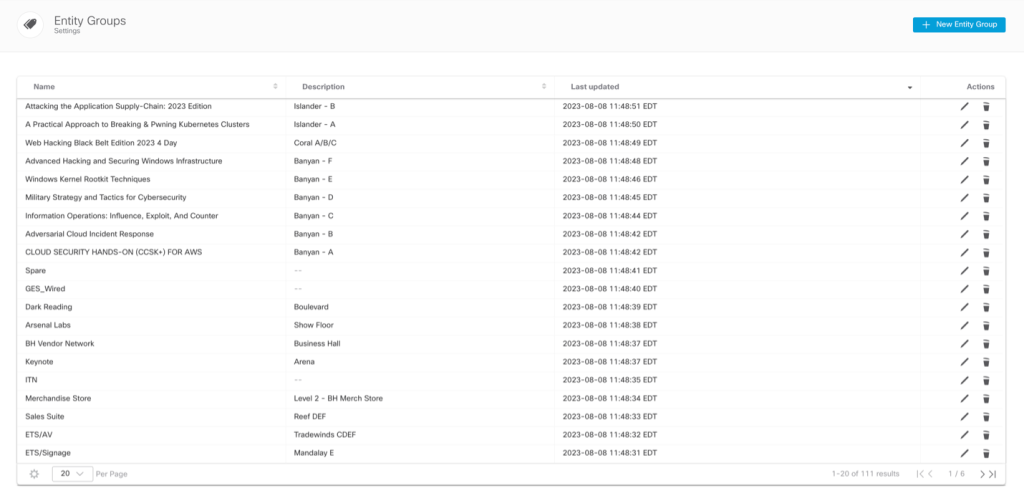Go to next page of results
This screenshot has width=1024, height=501.
981,473
